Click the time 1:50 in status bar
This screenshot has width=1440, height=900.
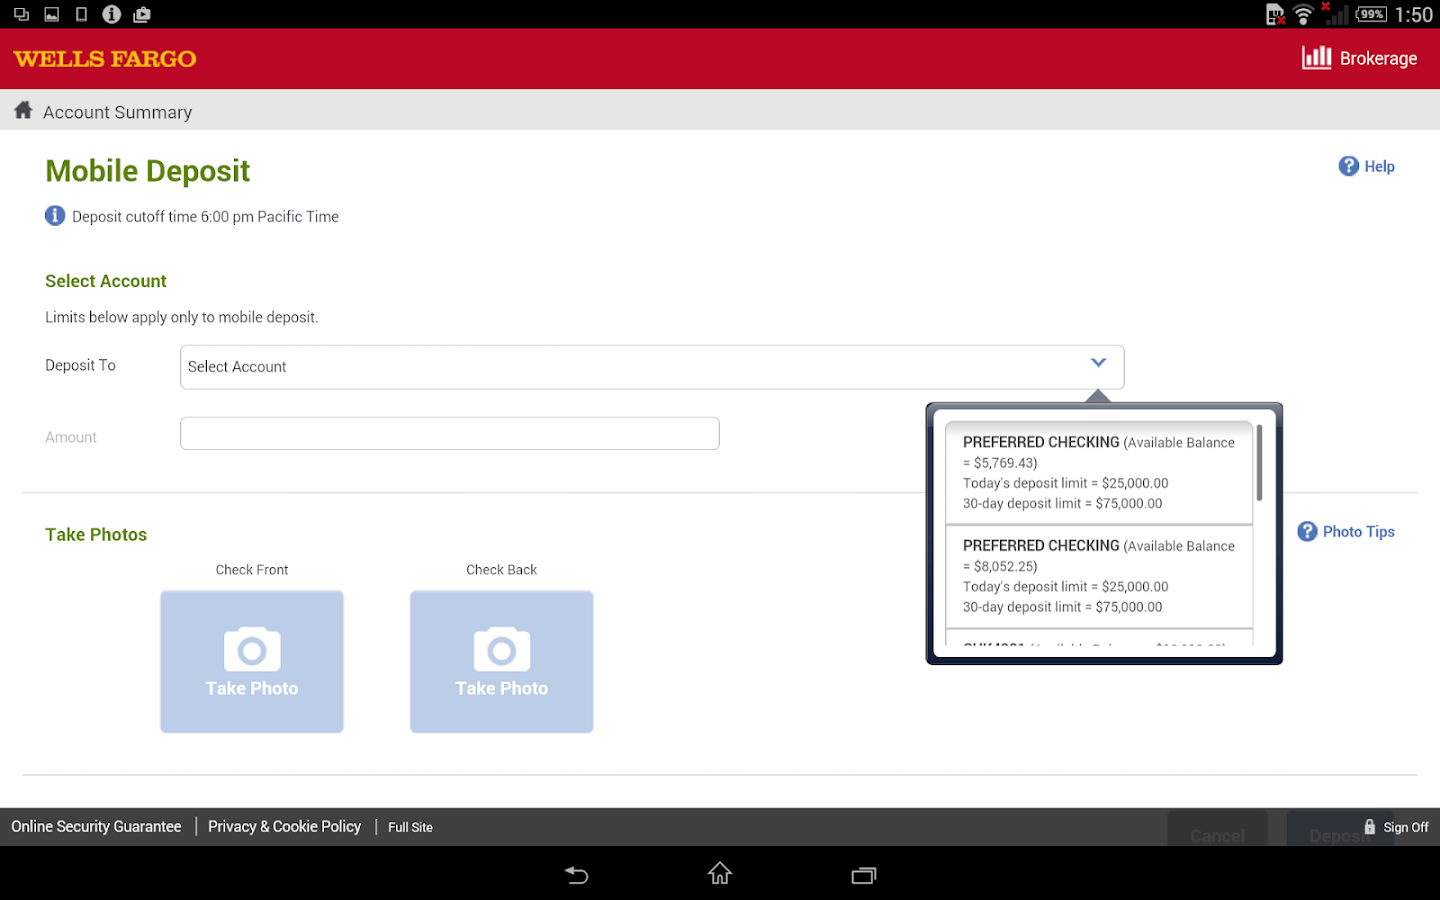coord(1414,14)
